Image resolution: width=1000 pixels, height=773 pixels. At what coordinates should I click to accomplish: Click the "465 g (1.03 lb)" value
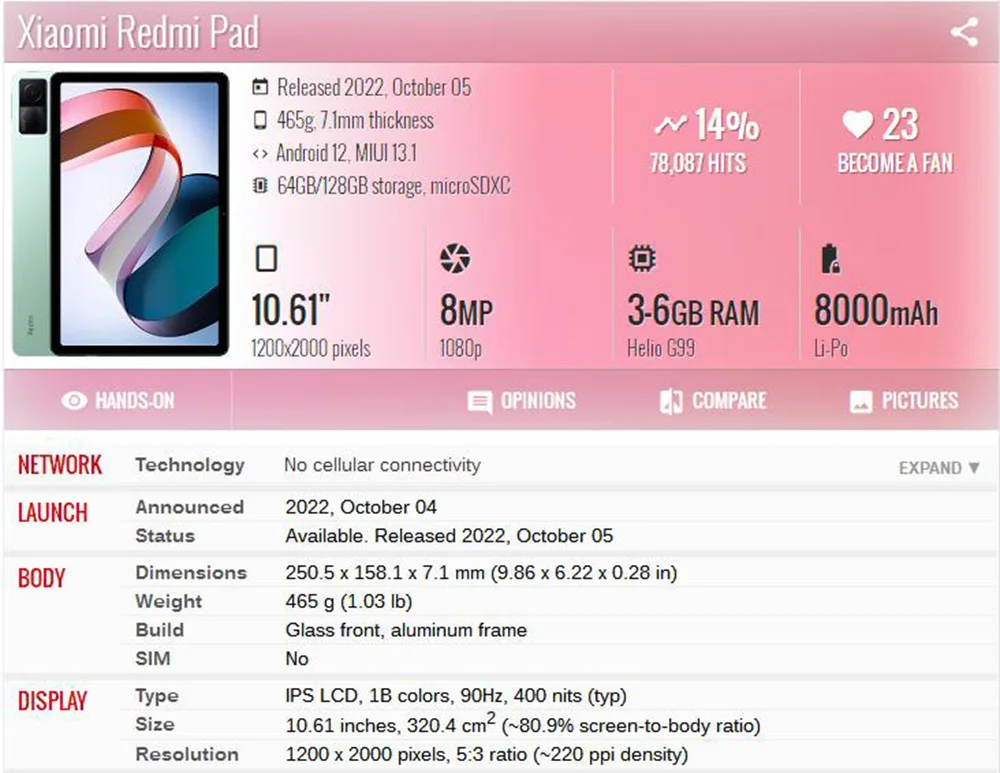349,601
